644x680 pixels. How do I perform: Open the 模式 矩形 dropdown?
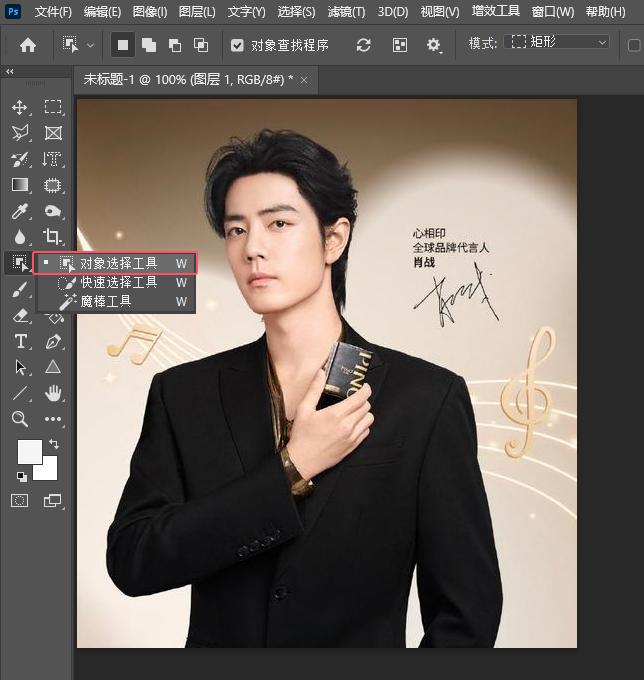pos(556,42)
